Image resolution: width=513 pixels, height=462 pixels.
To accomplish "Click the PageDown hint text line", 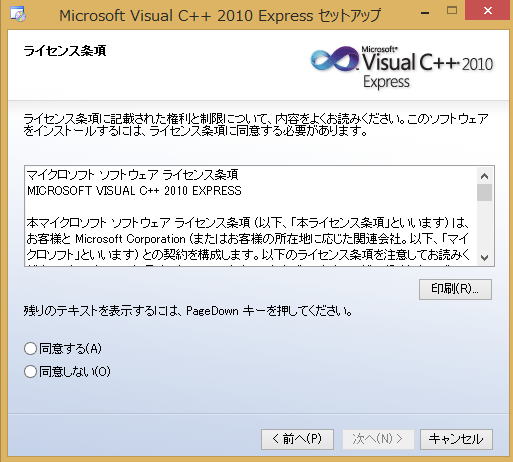I will click(188, 311).
